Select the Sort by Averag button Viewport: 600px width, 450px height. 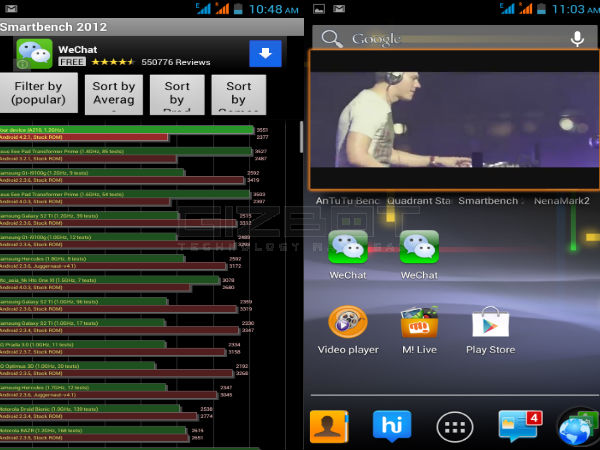[x=113, y=94]
